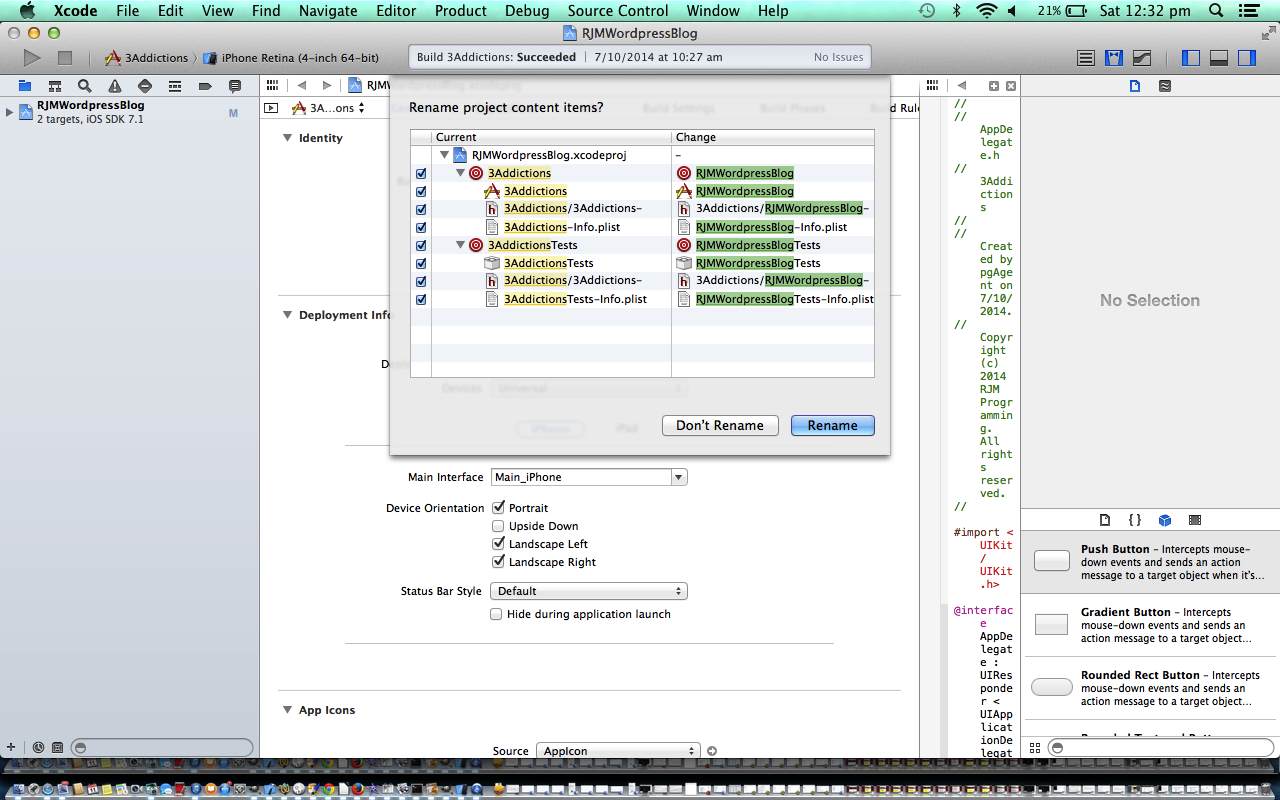Select iPhone Retina (4-inch 64-bit) destination
Image resolution: width=1280 pixels, height=800 pixels.
click(x=291, y=58)
